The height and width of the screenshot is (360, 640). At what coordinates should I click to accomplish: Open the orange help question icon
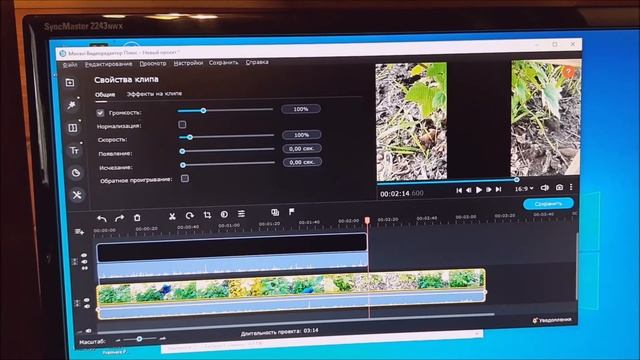click(568, 72)
